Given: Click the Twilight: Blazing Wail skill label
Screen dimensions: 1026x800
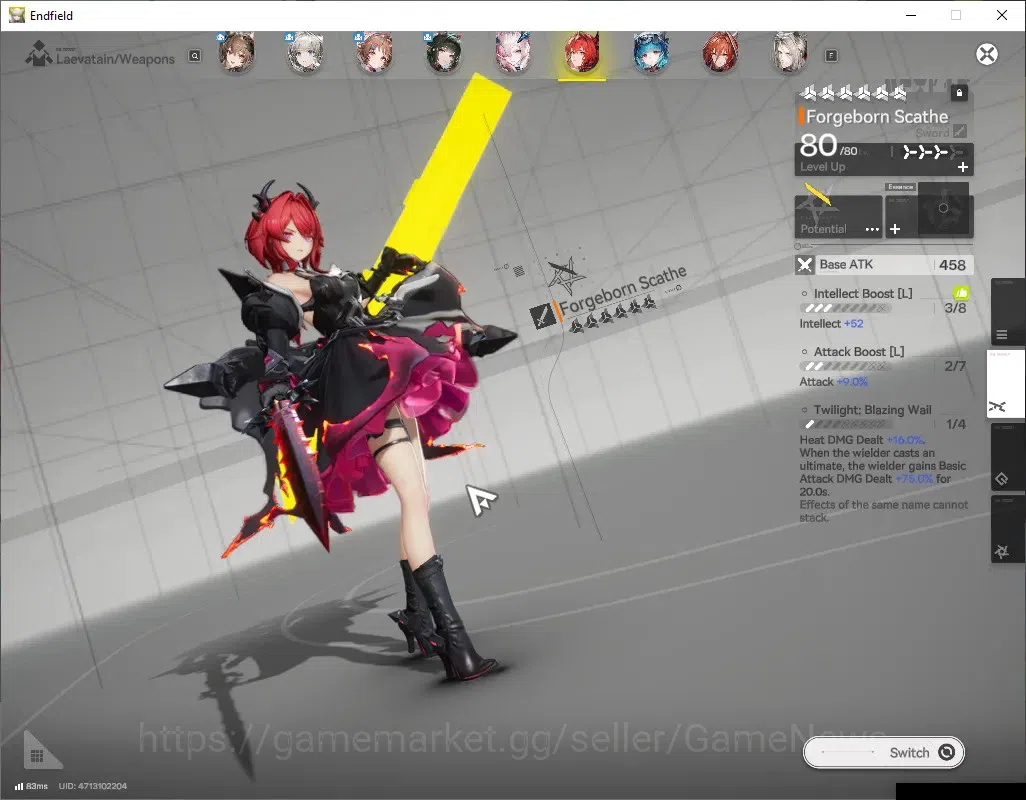Looking at the screenshot, I should [872, 410].
